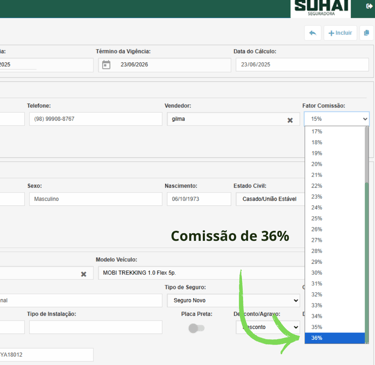Viewport: 375px width, 365px height.
Task: Select 19% in the commission list
Action: click(335, 153)
